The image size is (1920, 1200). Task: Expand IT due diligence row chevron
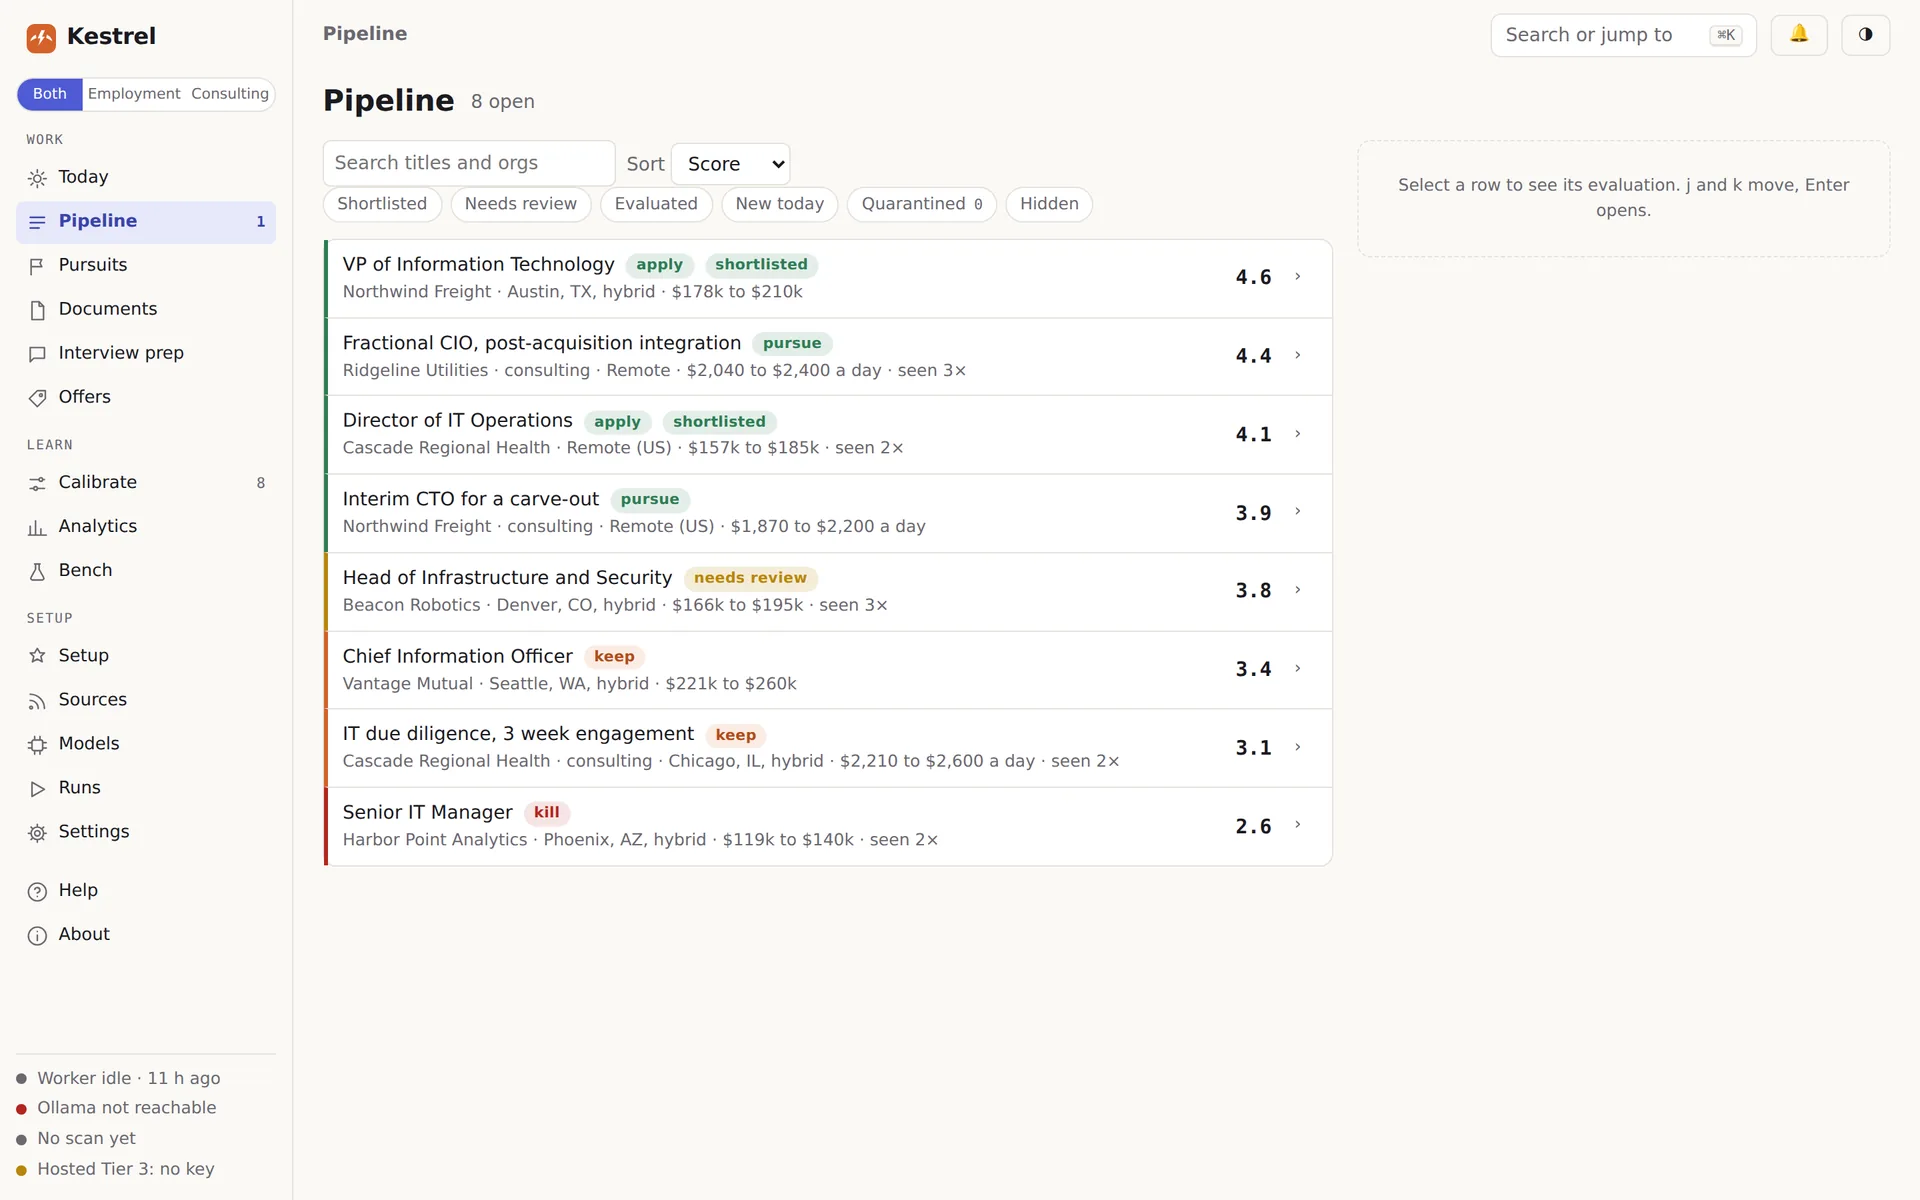(x=1298, y=747)
